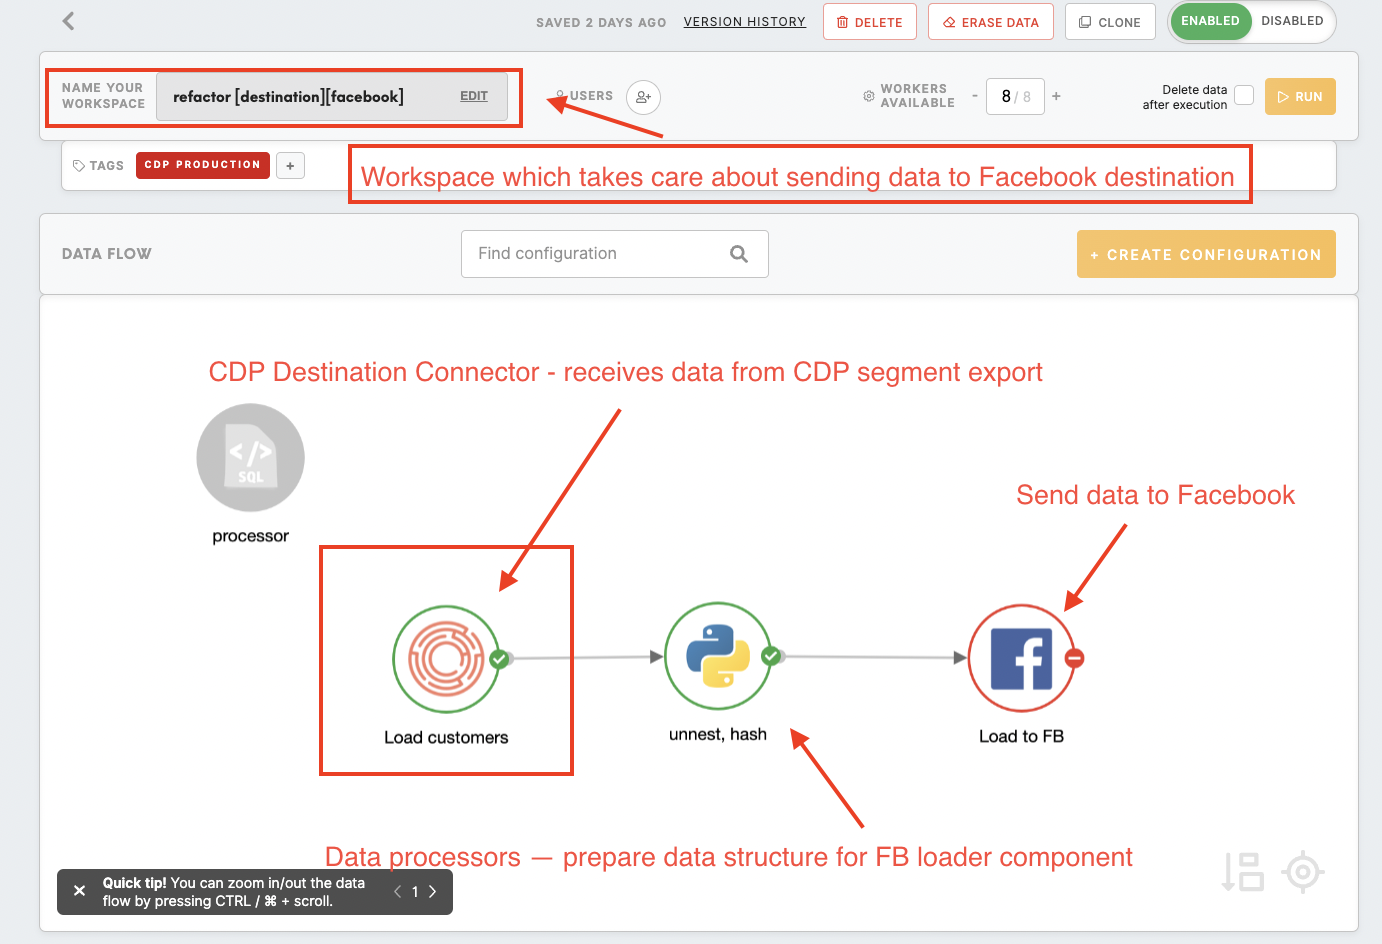The image size is (1382, 944).
Task: Tick the Delete data after execution checkbox
Action: 1244,95
